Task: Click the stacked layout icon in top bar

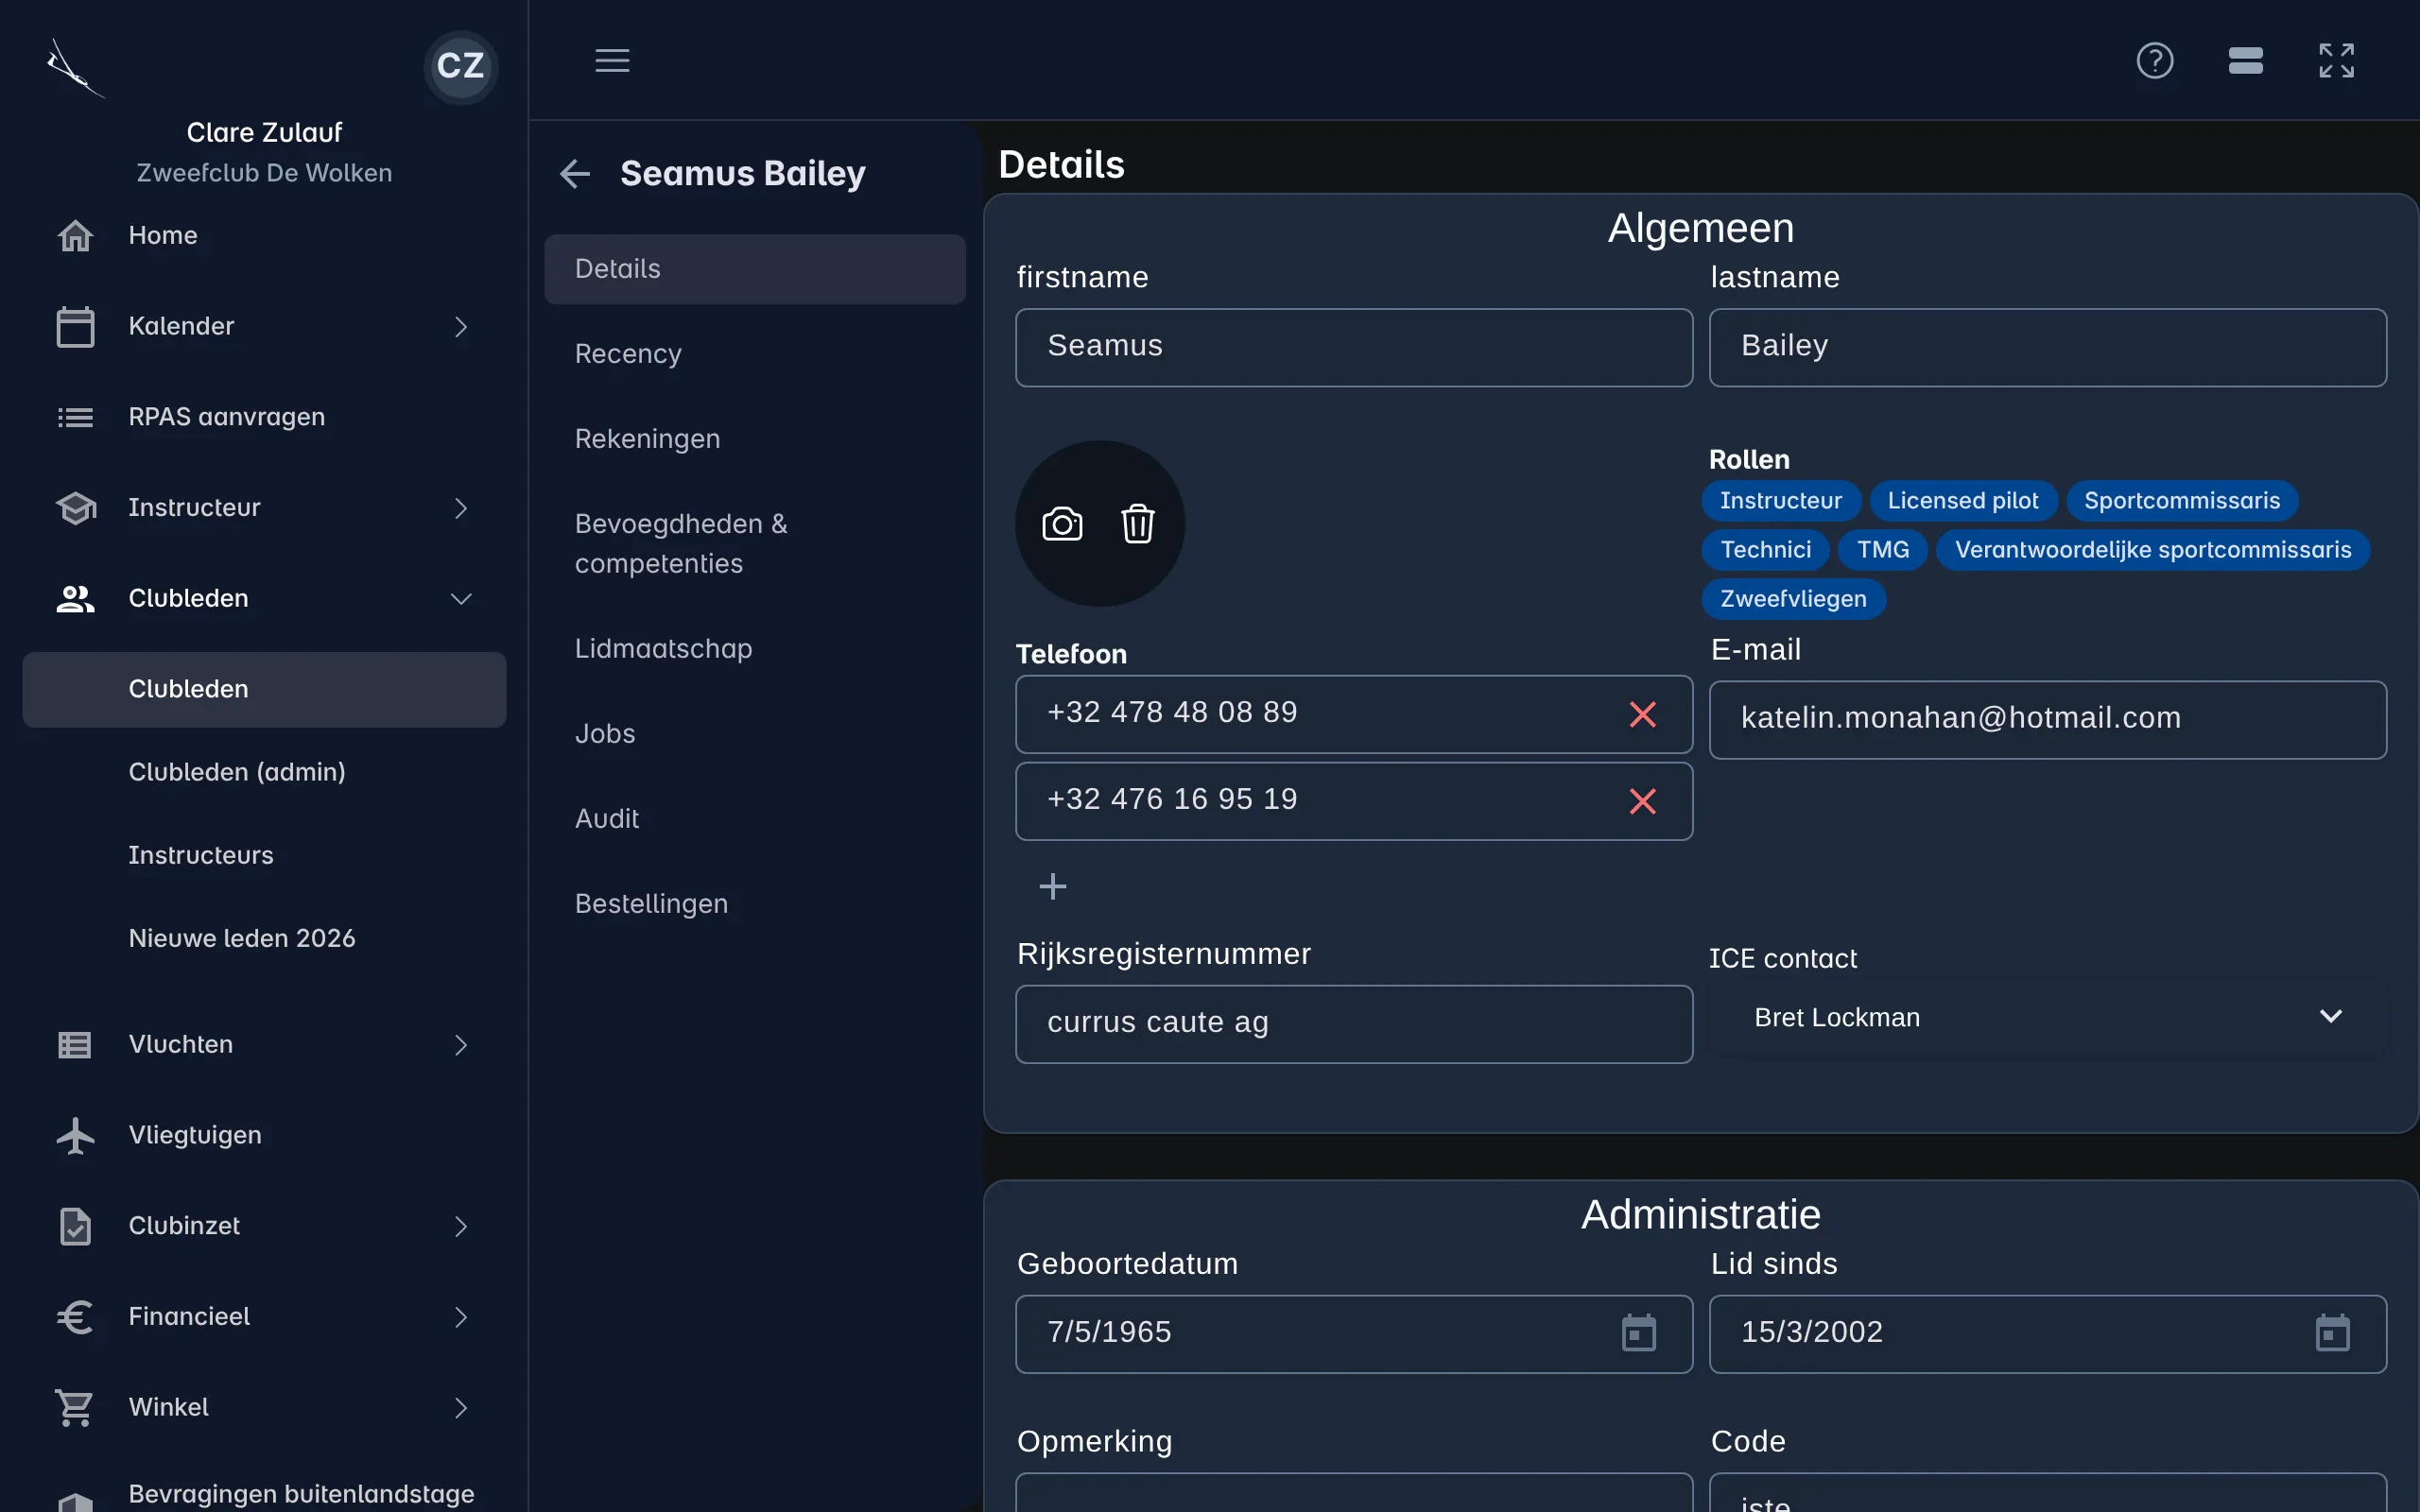Action: 2246,60
